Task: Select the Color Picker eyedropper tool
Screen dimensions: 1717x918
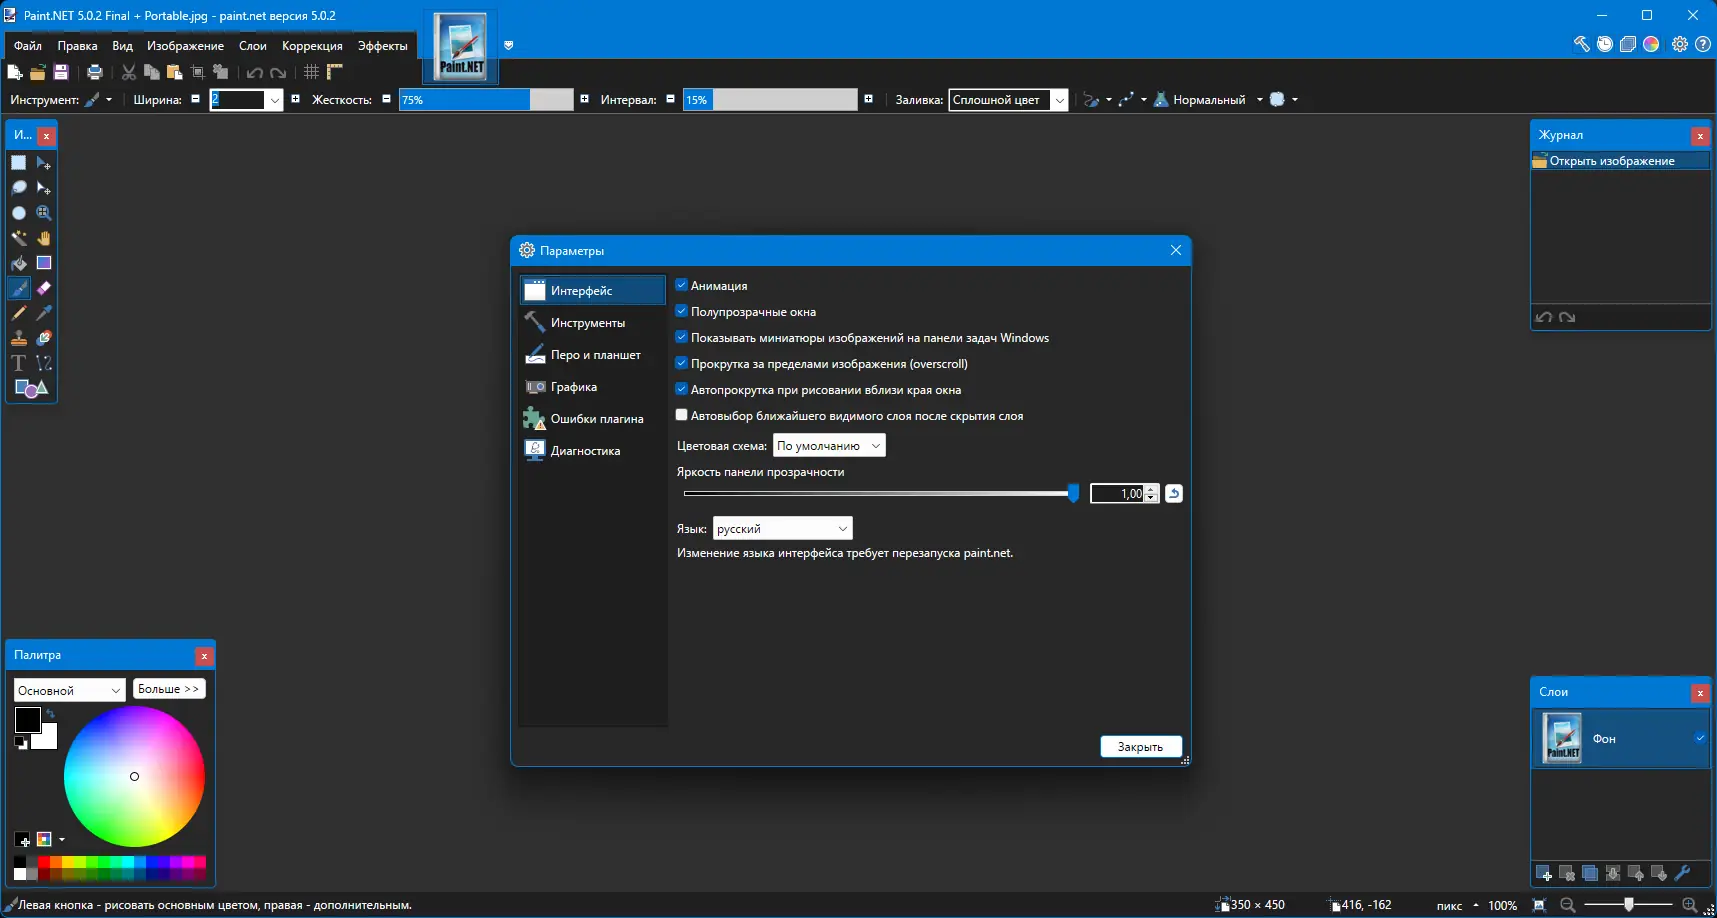Action: pos(44,313)
